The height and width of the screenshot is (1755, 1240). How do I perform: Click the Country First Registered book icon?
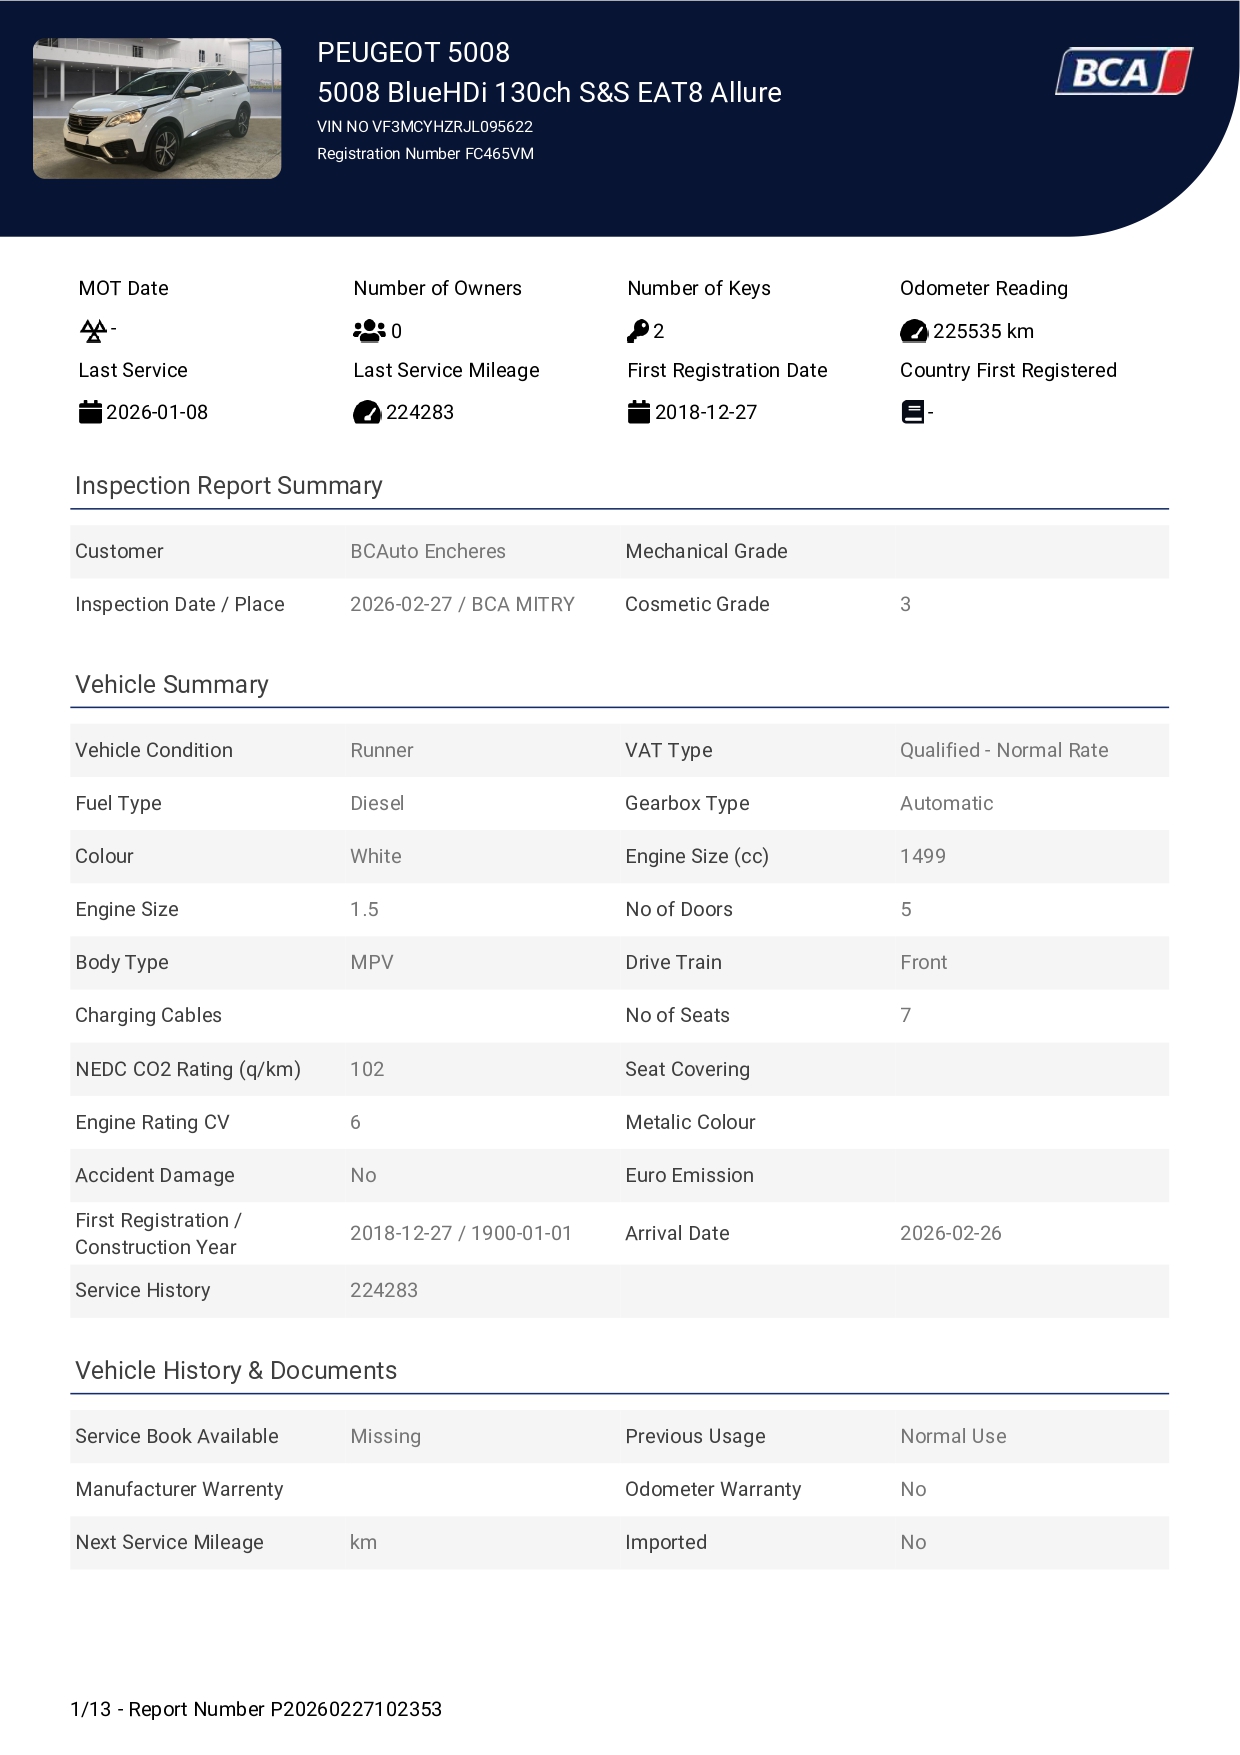[912, 412]
